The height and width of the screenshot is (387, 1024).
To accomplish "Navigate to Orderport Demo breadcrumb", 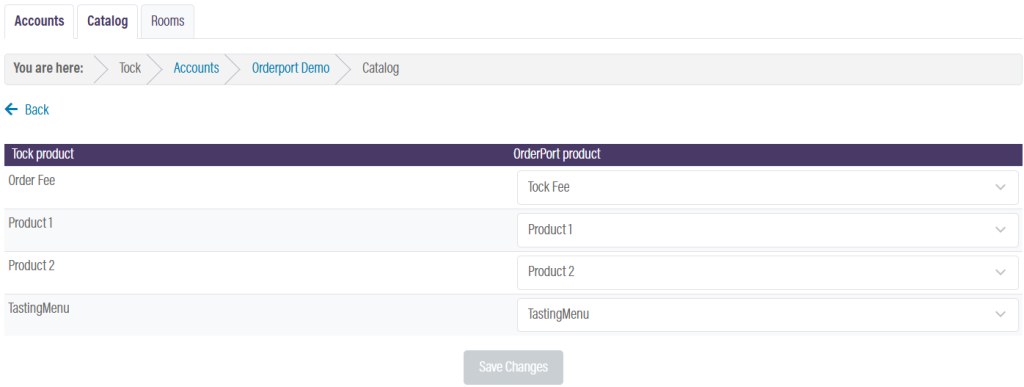I will point(291,68).
